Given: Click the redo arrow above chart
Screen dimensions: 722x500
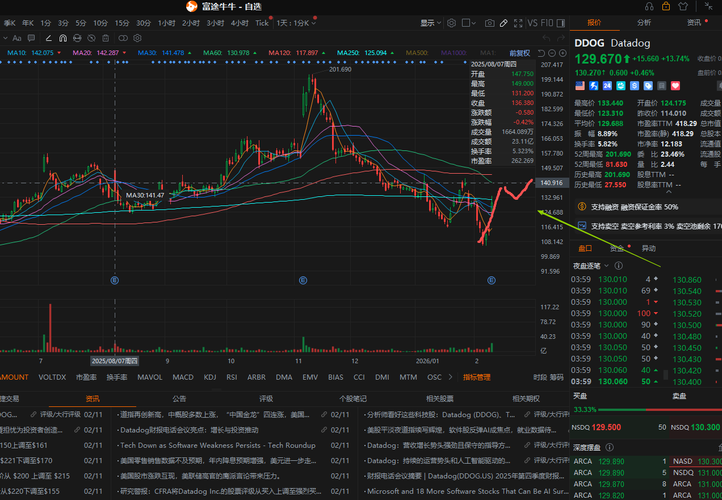Looking at the screenshot, I should [560, 38].
